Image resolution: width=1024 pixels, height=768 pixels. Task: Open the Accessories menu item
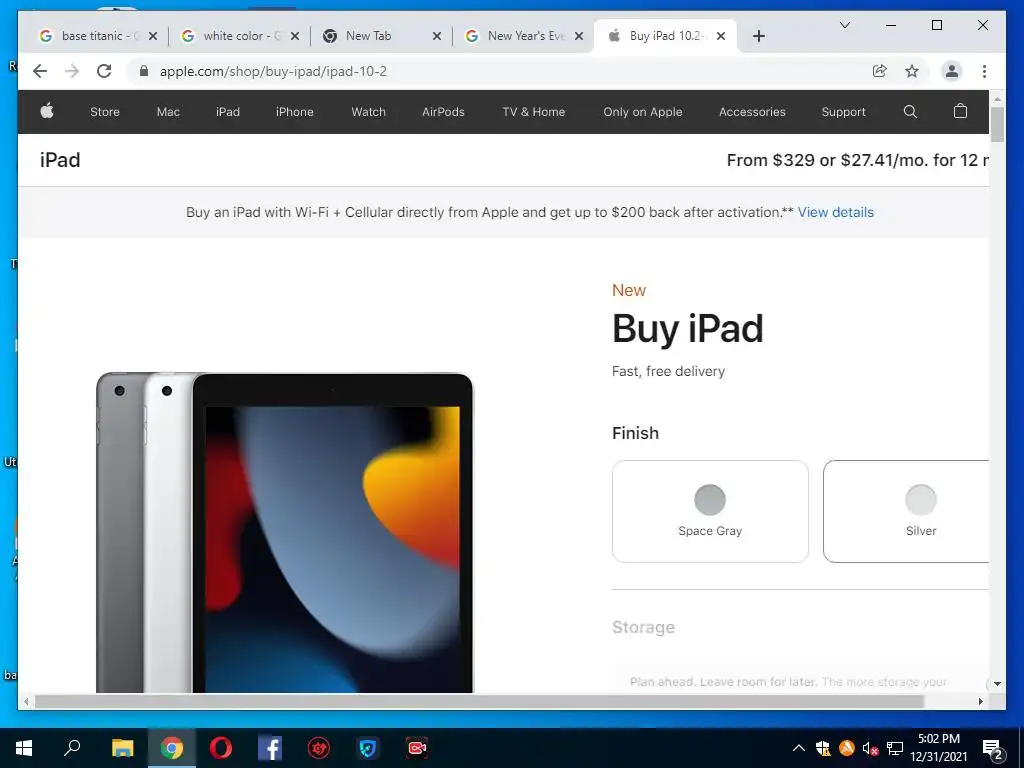pyautogui.click(x=752, y=112)
